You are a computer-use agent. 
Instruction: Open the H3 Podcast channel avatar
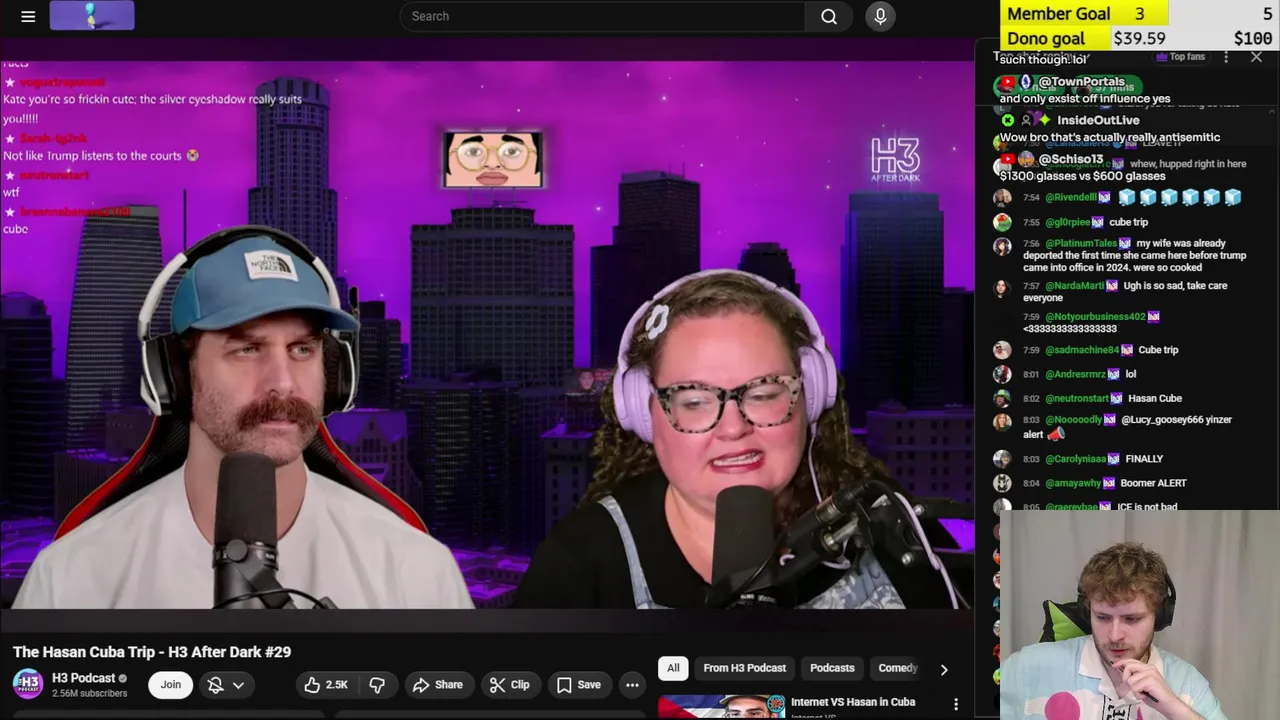[28, 684]
